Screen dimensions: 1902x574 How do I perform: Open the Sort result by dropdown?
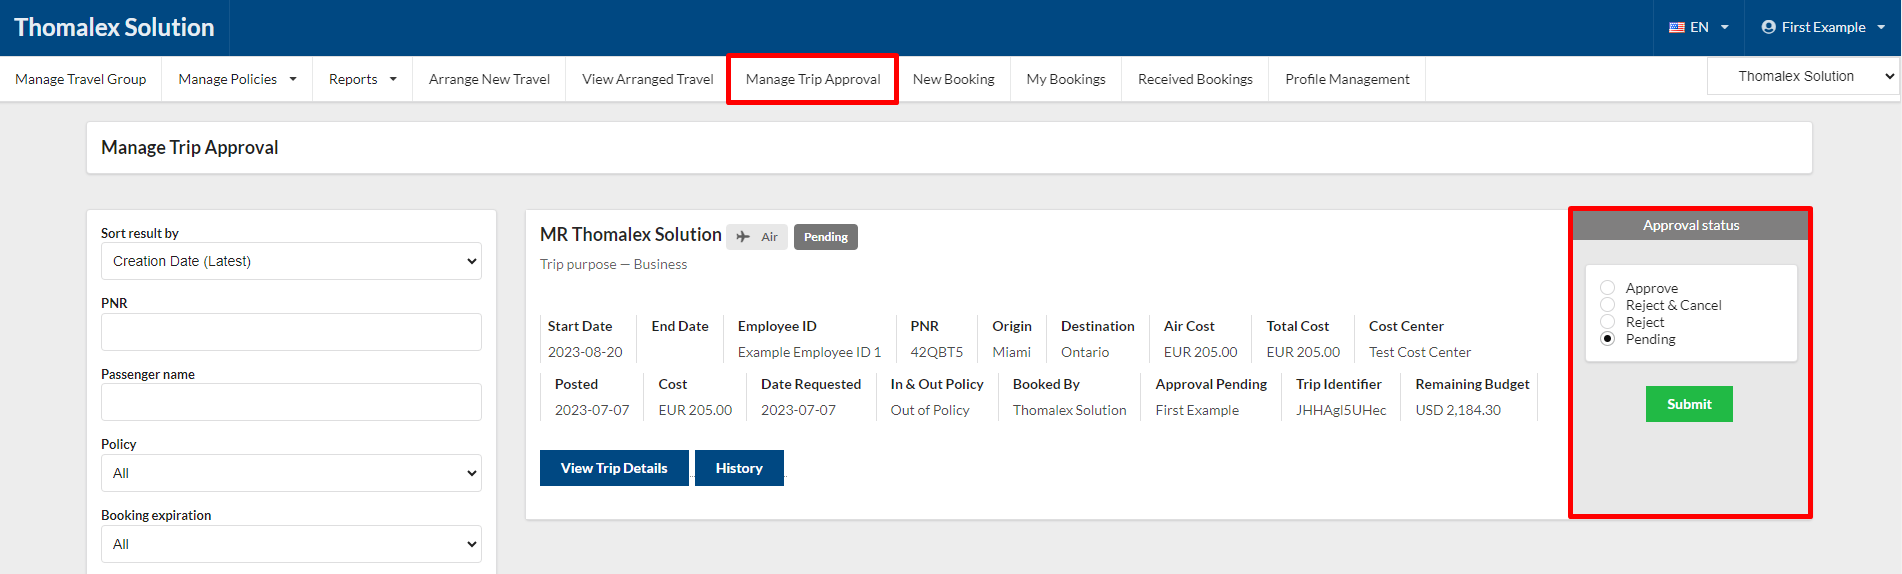[x=291, y=261]
